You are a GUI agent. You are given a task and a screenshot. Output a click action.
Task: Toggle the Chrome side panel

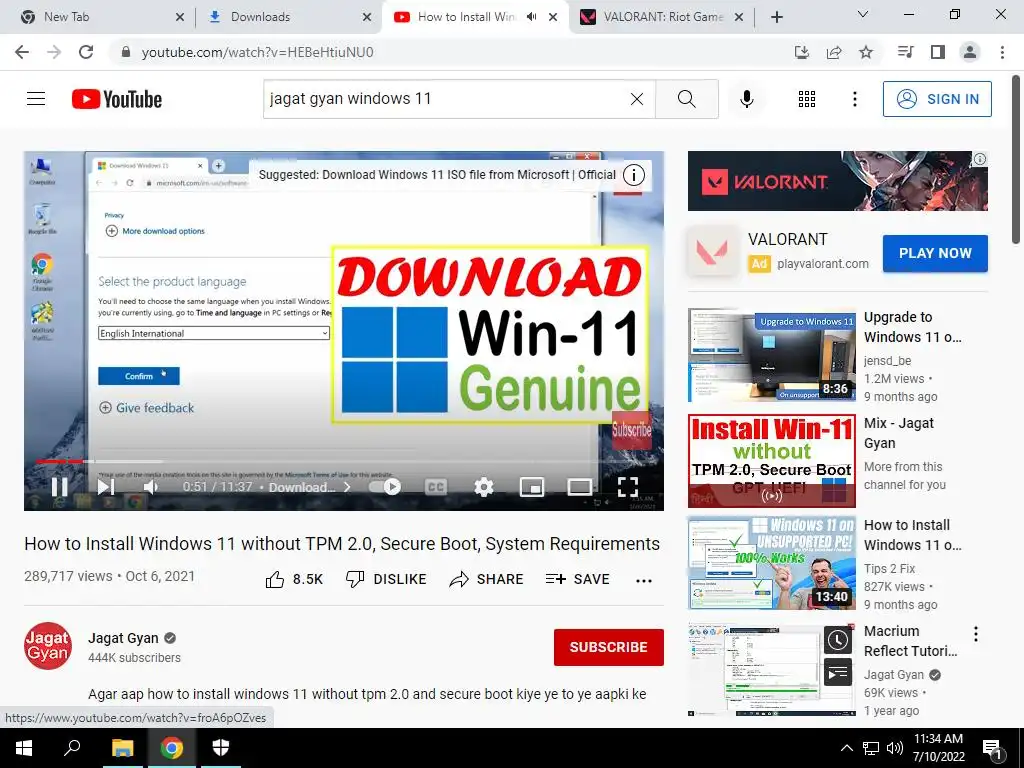pyautogui.click(x=938, y=52)
